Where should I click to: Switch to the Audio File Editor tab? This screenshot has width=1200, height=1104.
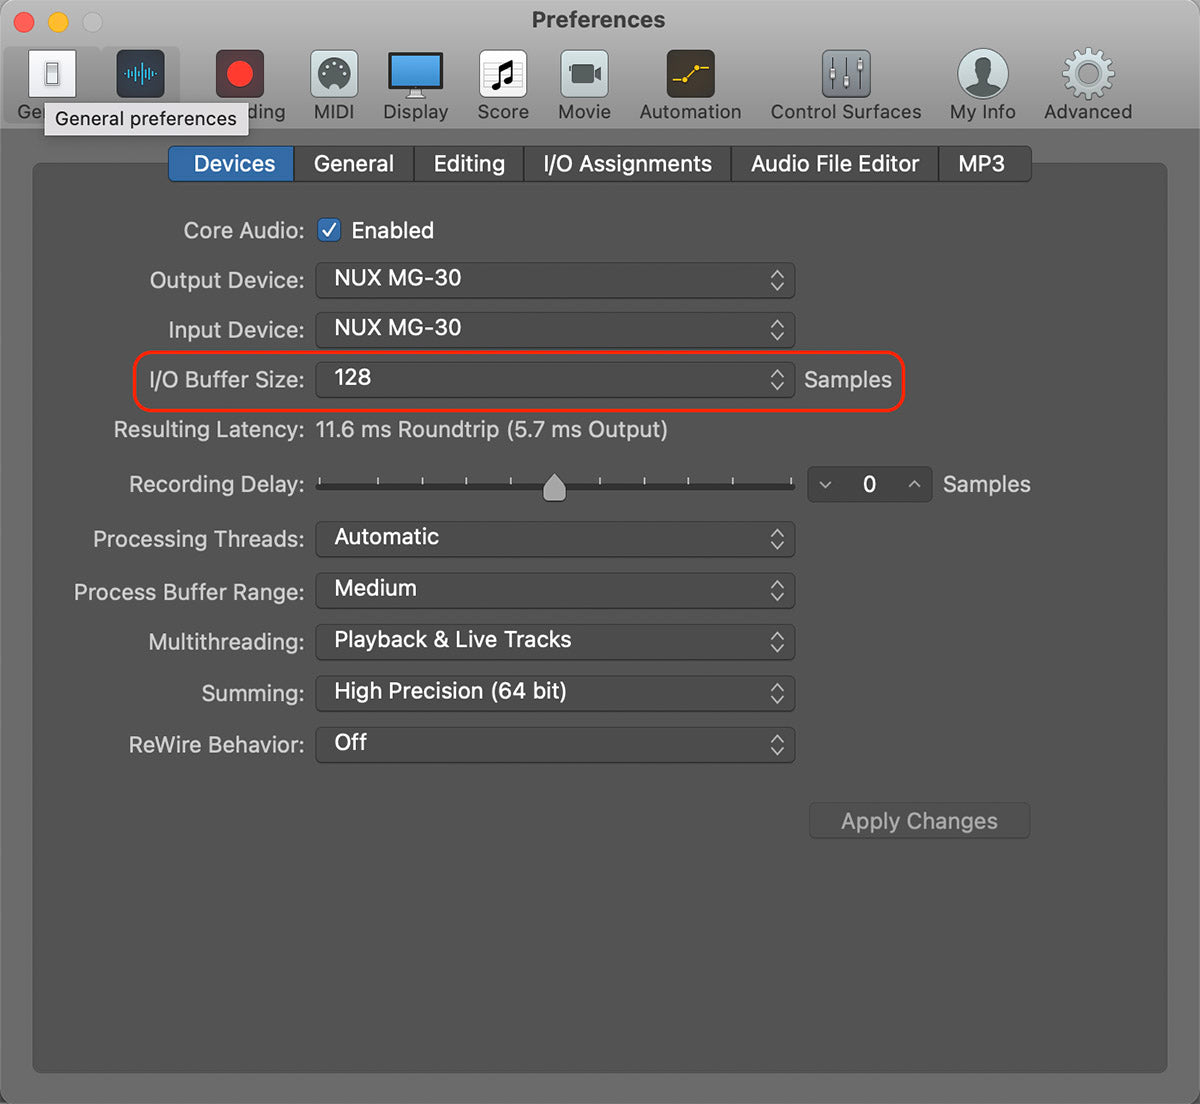[835, 164]
